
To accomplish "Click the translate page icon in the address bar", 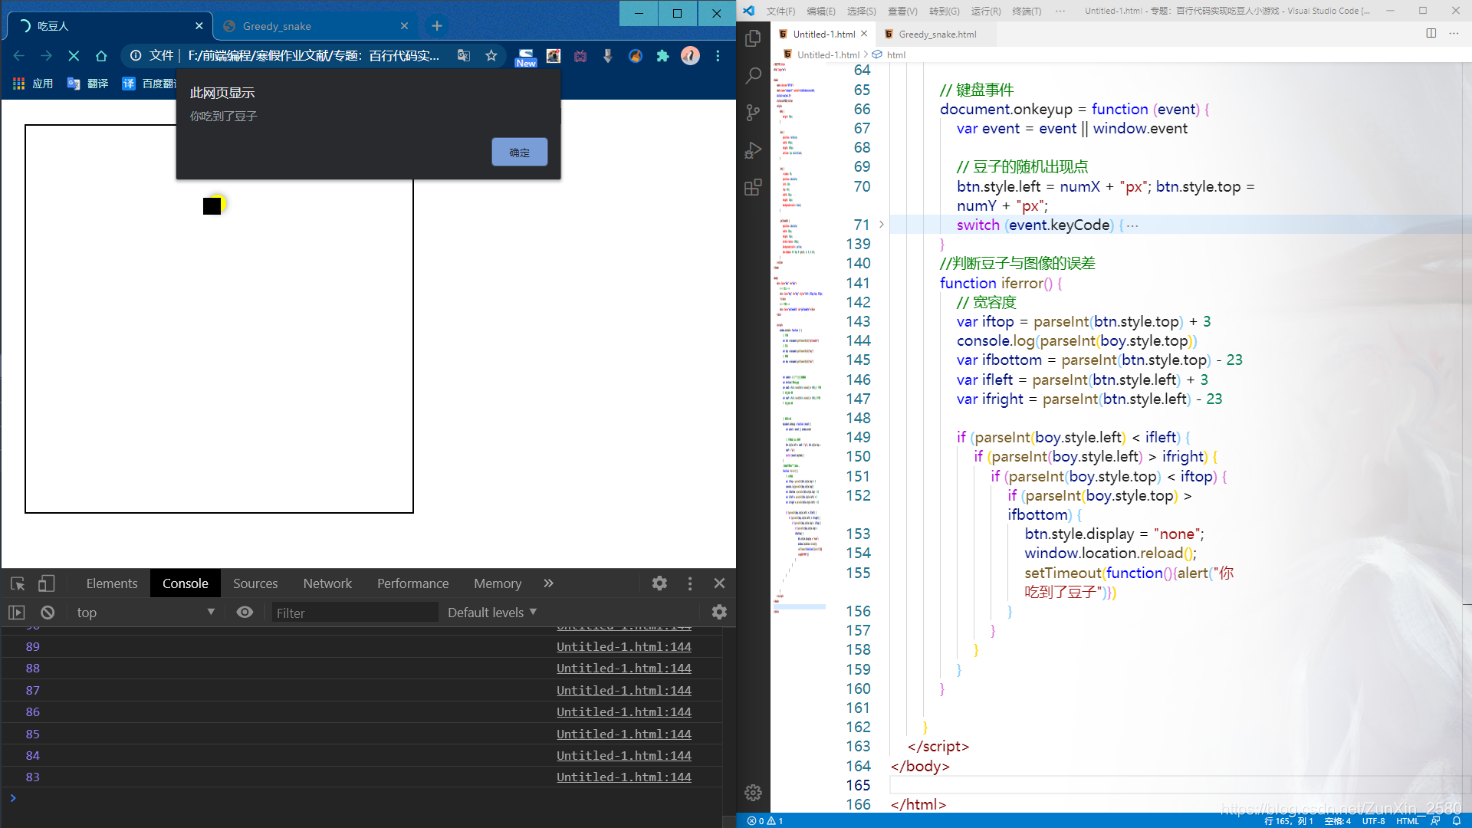I will 463,56.
